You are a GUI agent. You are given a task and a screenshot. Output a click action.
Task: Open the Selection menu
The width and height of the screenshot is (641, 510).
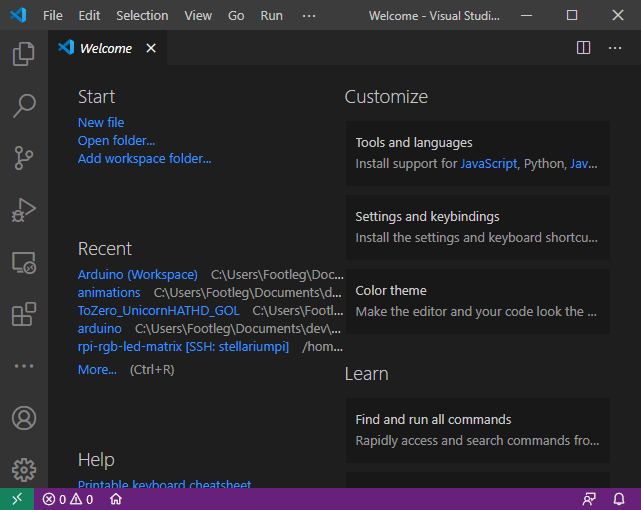click(x=142, y=16)
